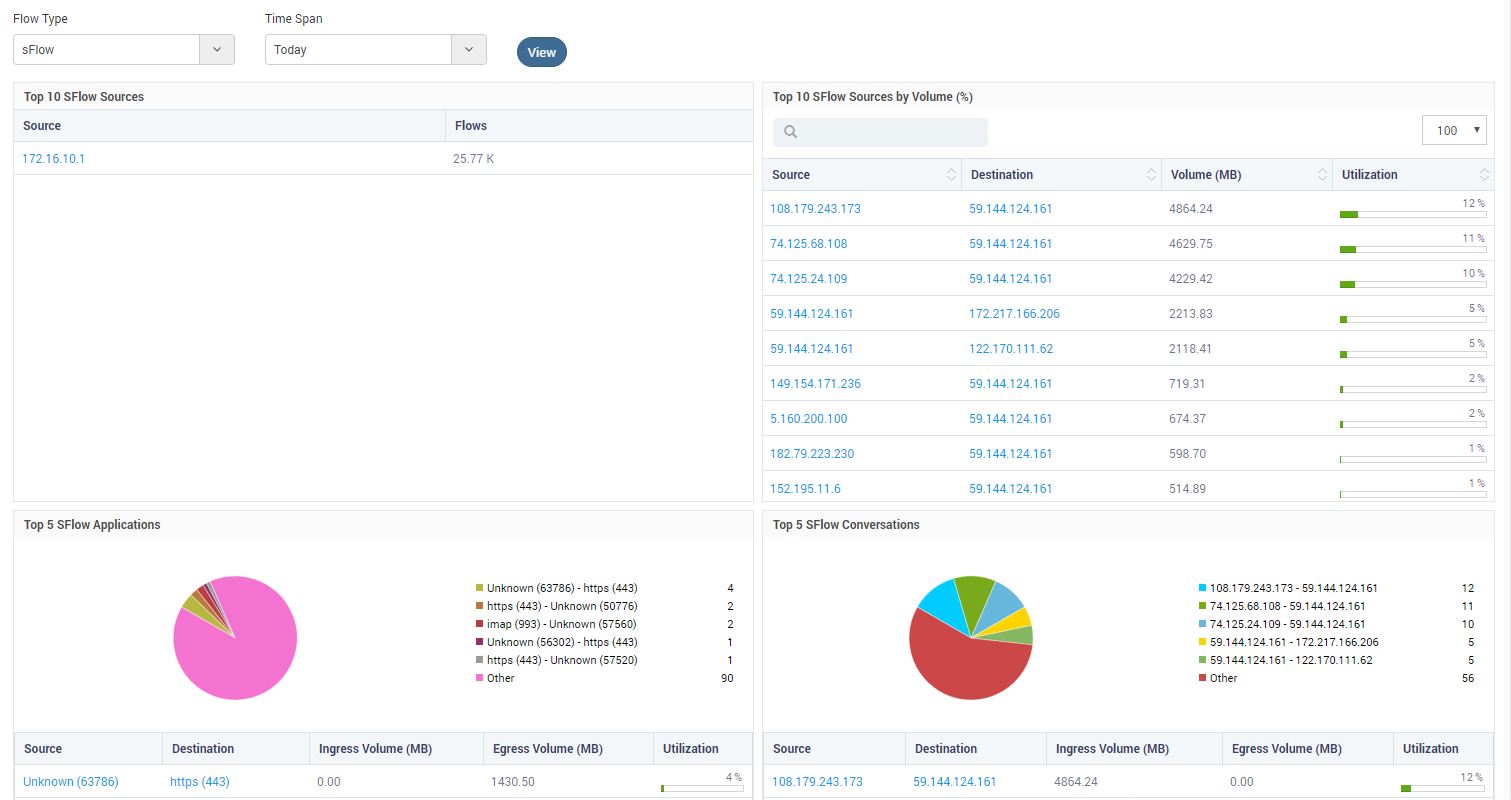The width and height of the screenshot is (1511, 800).
Task: Click the https (443) - Unknown (50776) legend swatch
Action: pos(479,606)
